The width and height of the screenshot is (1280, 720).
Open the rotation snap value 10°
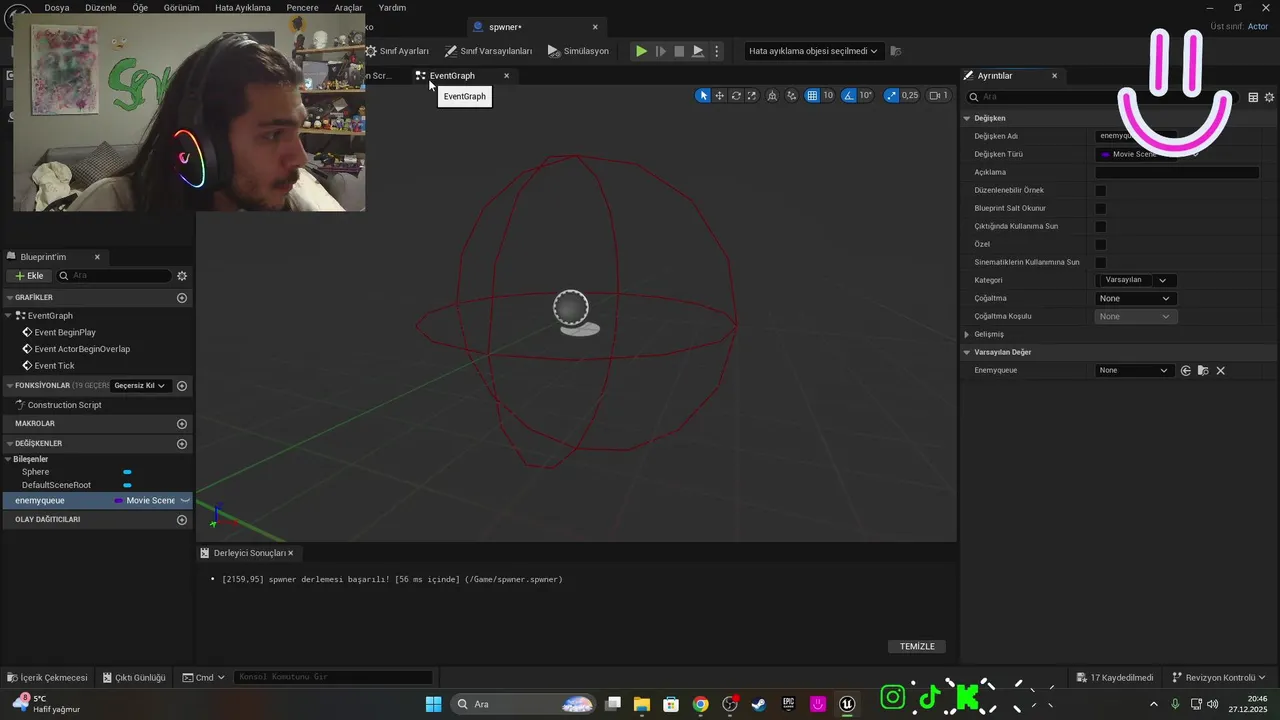coord(866,96)
